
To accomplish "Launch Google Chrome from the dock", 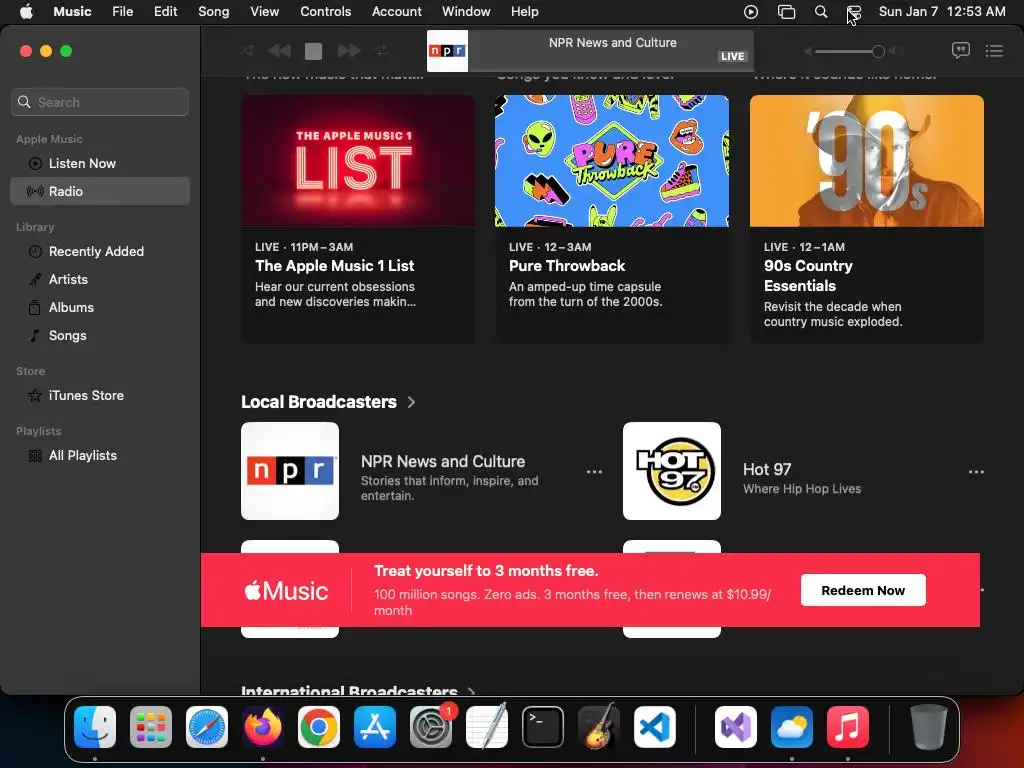I will 319,727.
